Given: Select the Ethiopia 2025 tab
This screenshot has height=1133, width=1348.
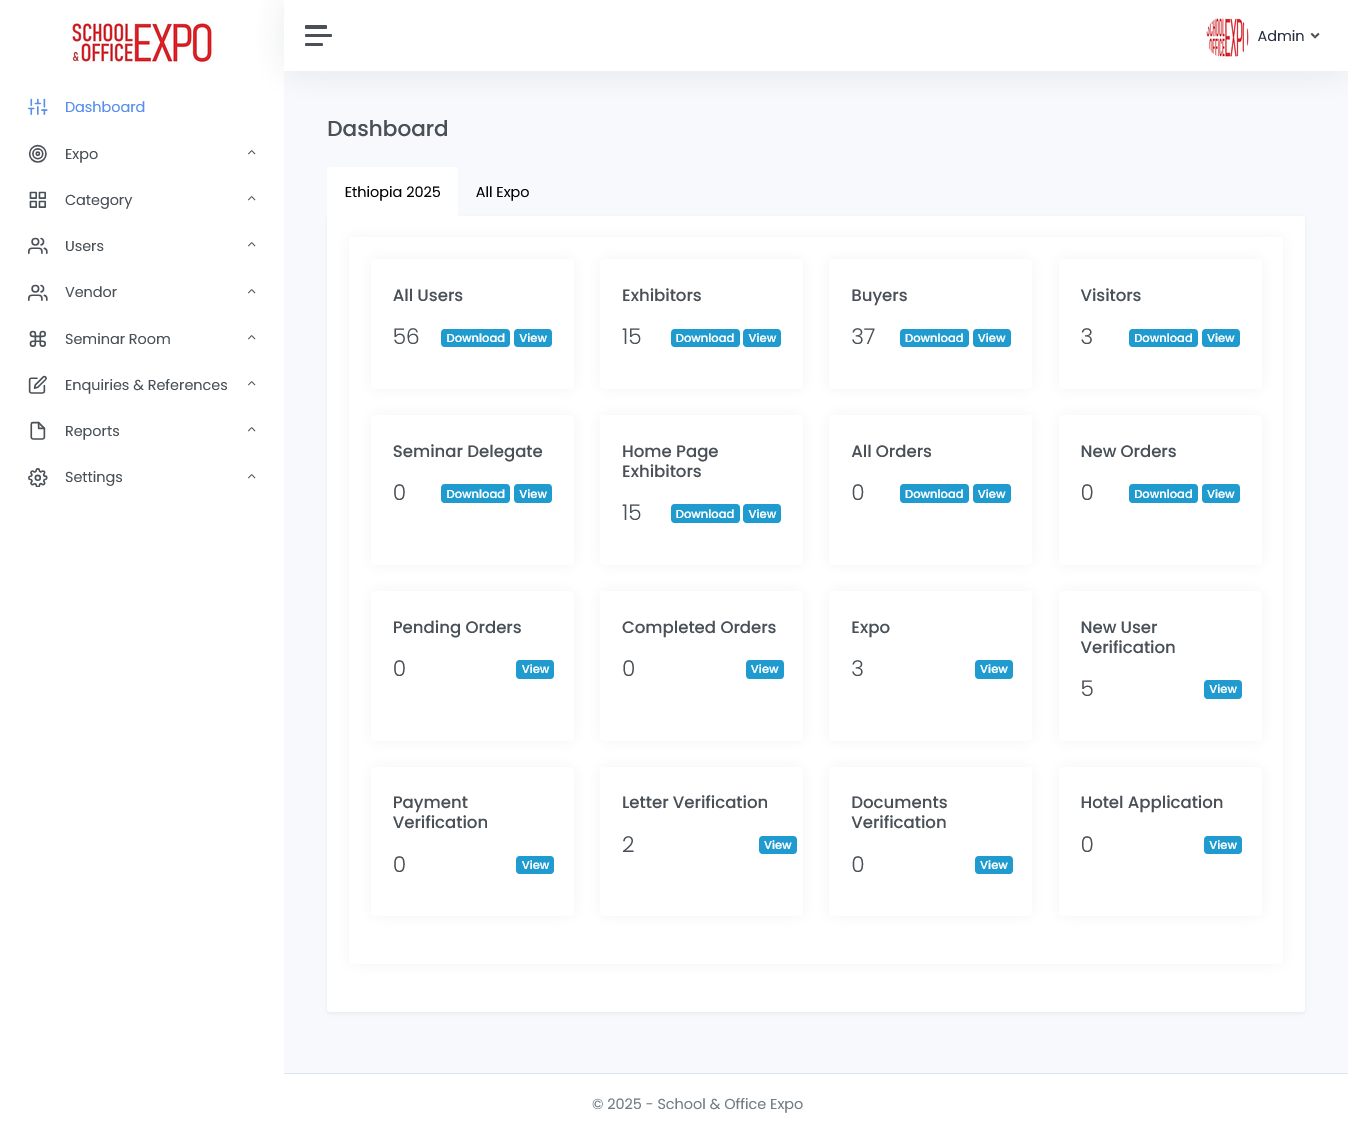Looking at the screenshot, I should [392, 192].
